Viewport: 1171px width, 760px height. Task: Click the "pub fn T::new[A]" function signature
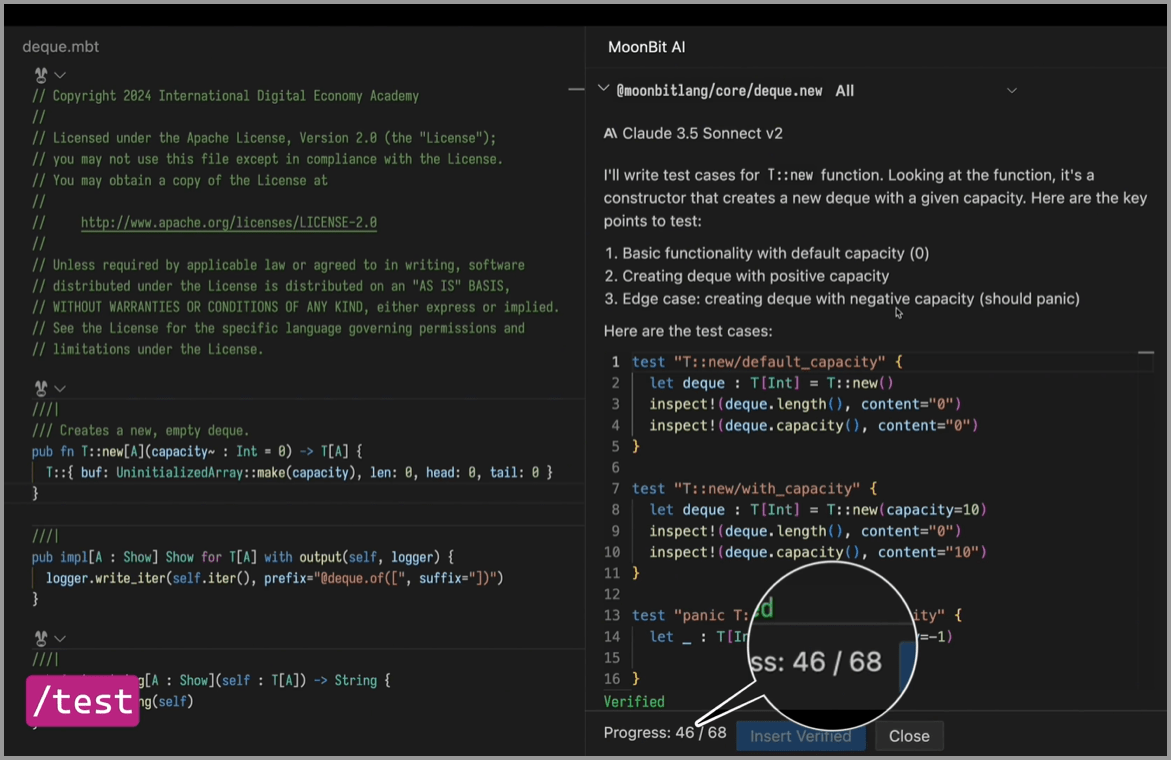197,452
